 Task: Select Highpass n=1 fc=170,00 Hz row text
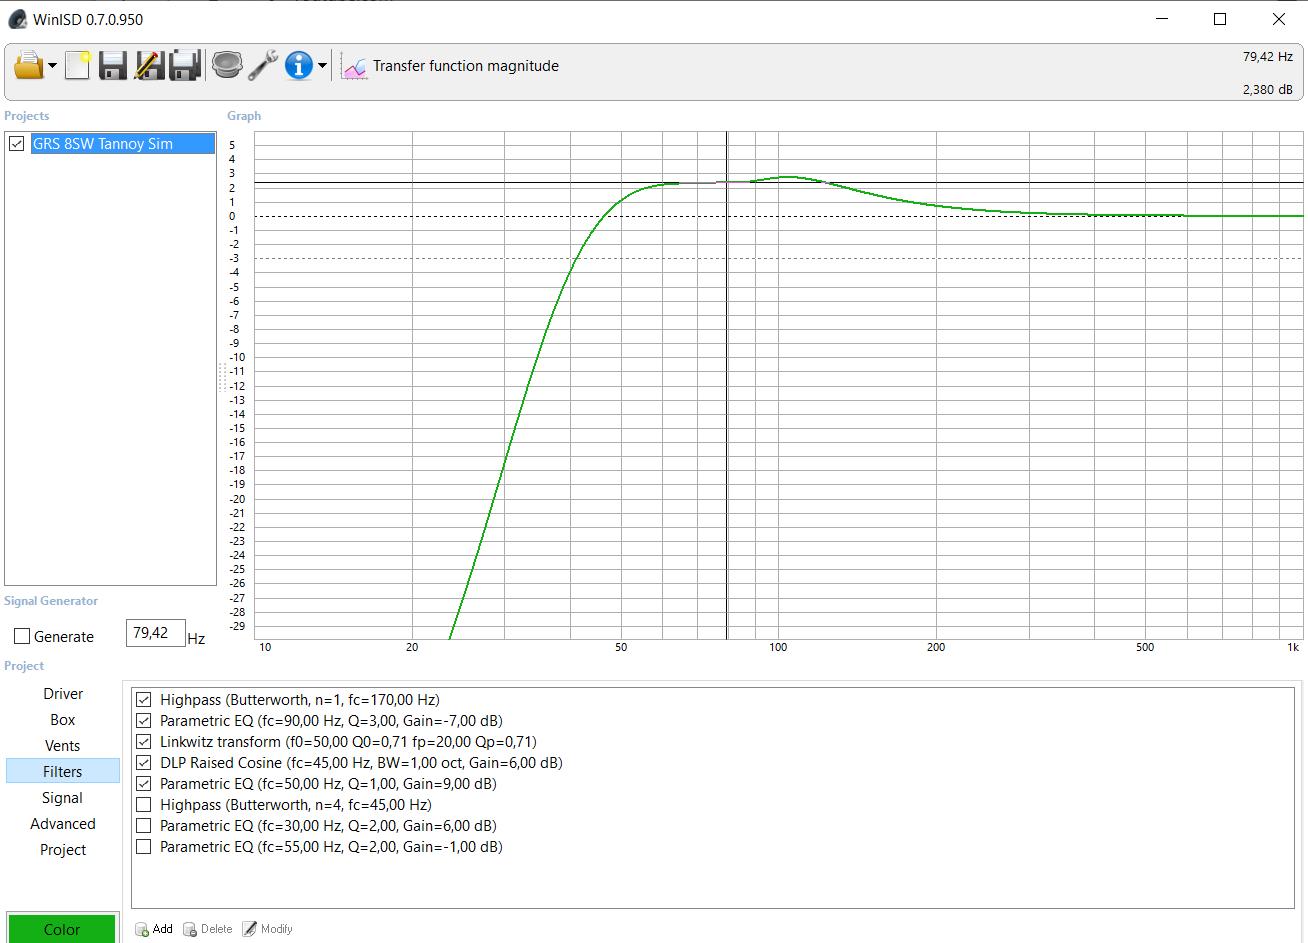tap(300, 700)
